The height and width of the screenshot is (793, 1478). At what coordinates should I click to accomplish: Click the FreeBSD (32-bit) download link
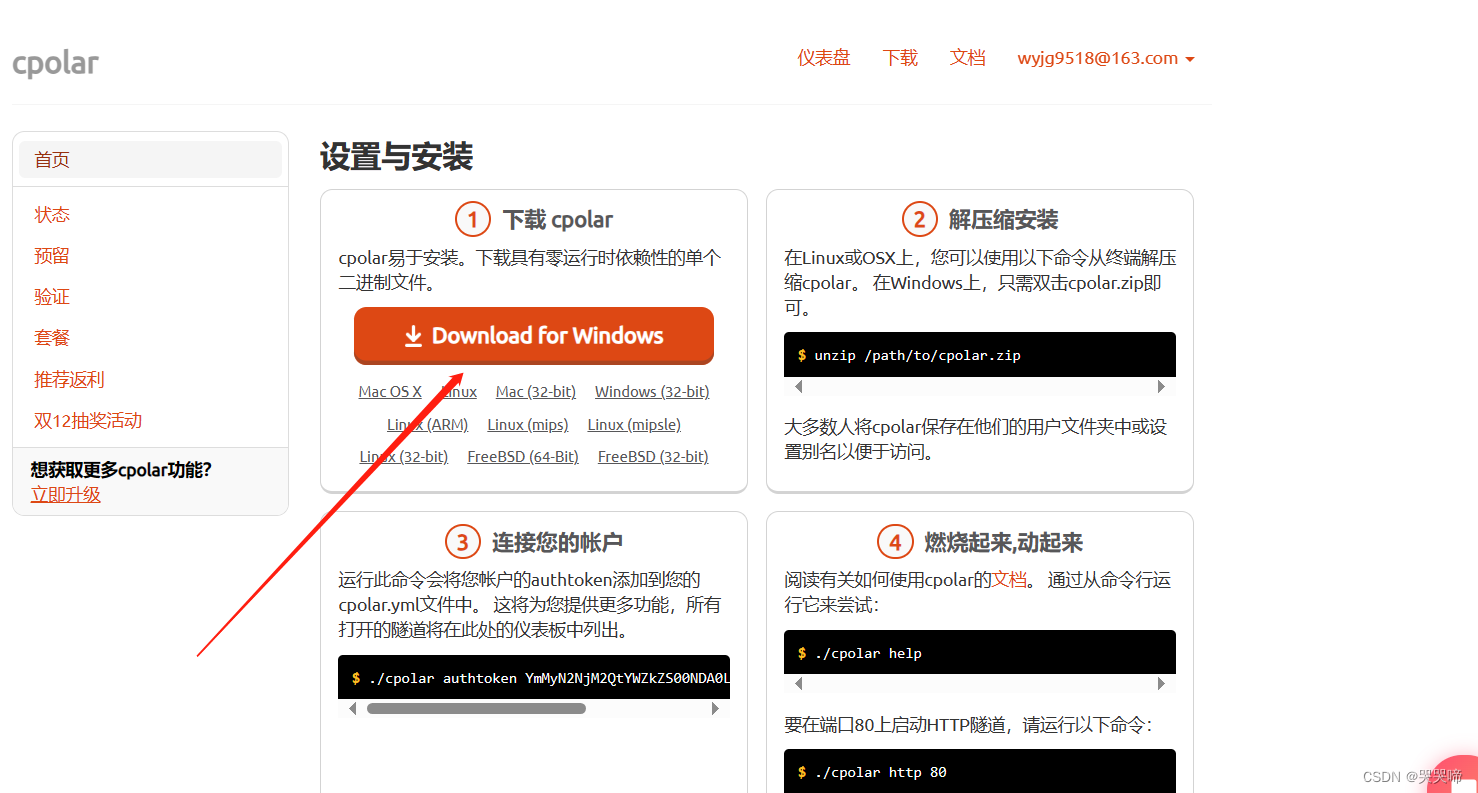coord(653,457)
